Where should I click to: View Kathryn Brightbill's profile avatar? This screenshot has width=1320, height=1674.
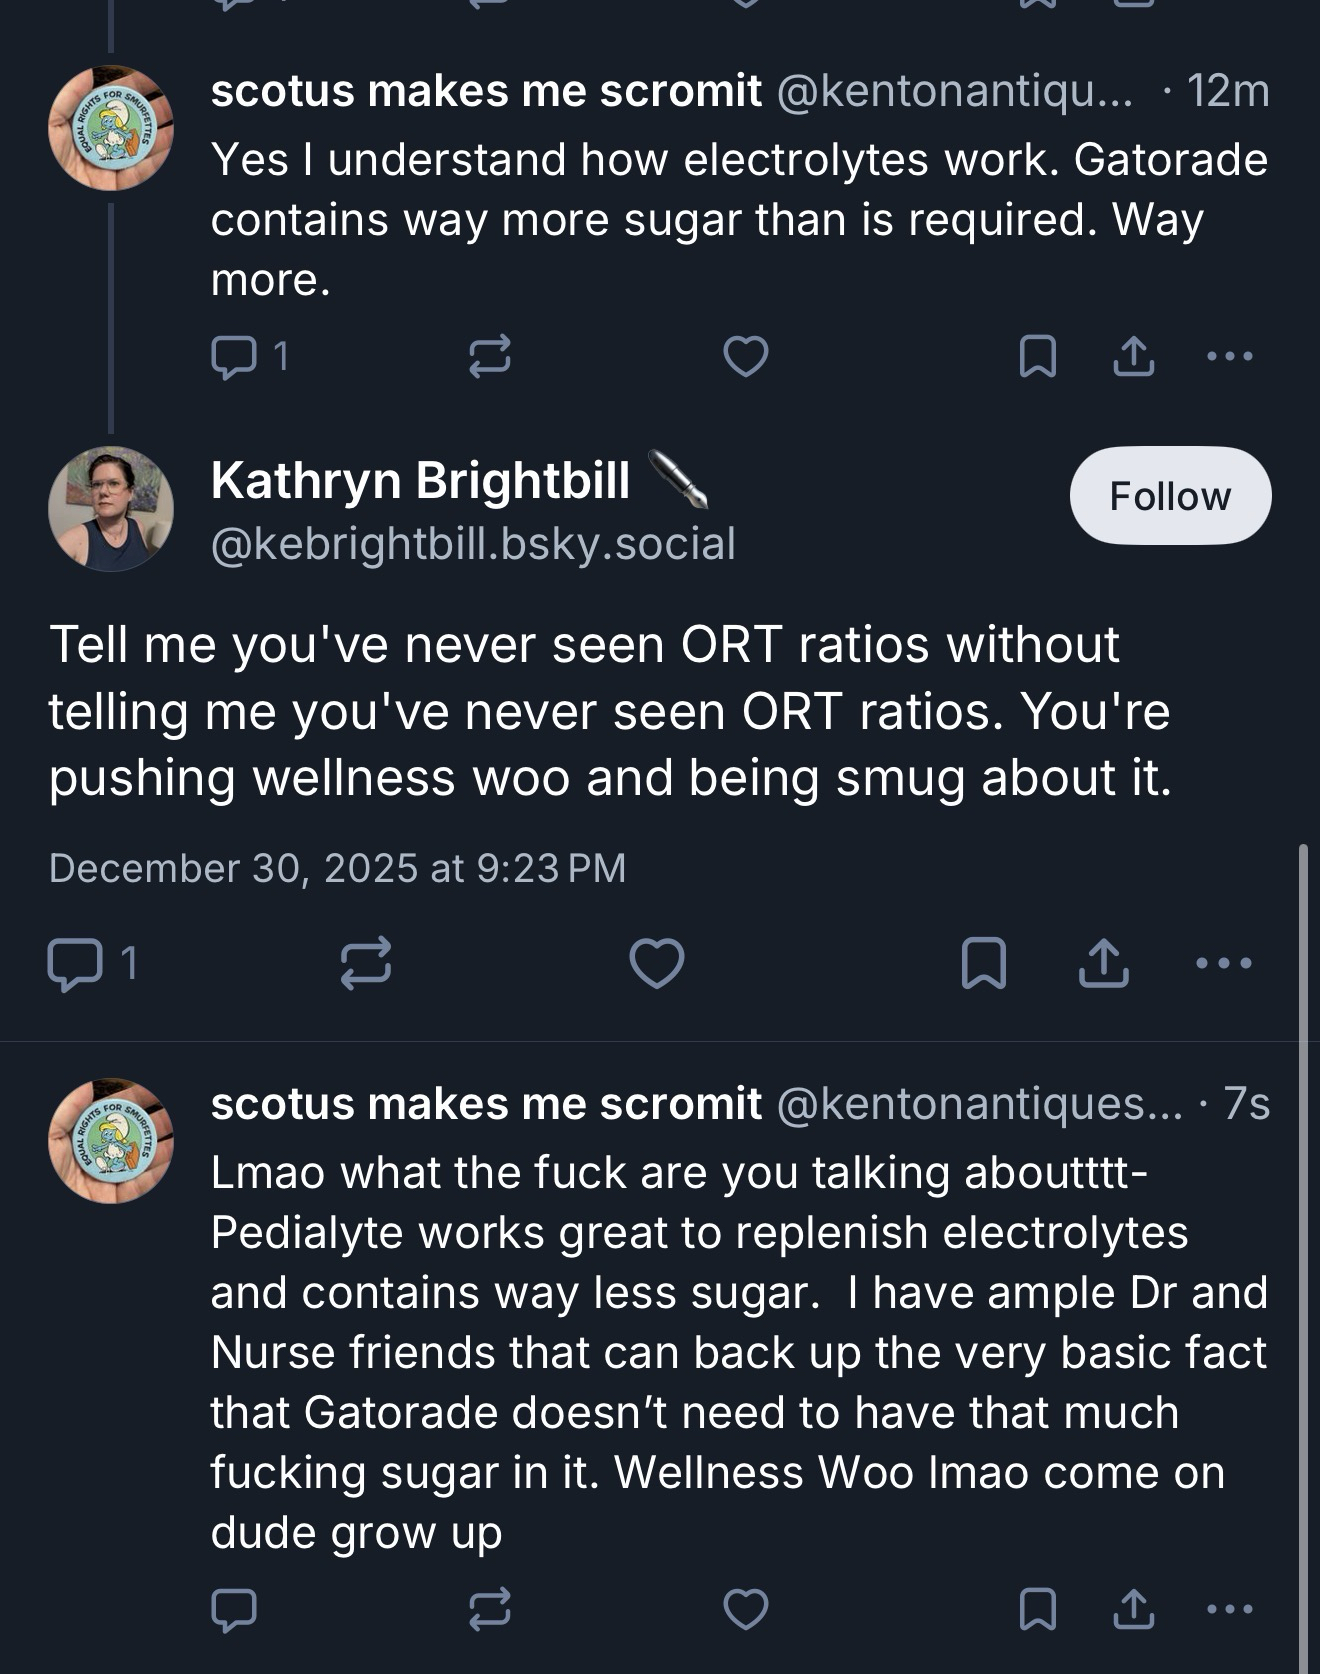click(110, 509)
